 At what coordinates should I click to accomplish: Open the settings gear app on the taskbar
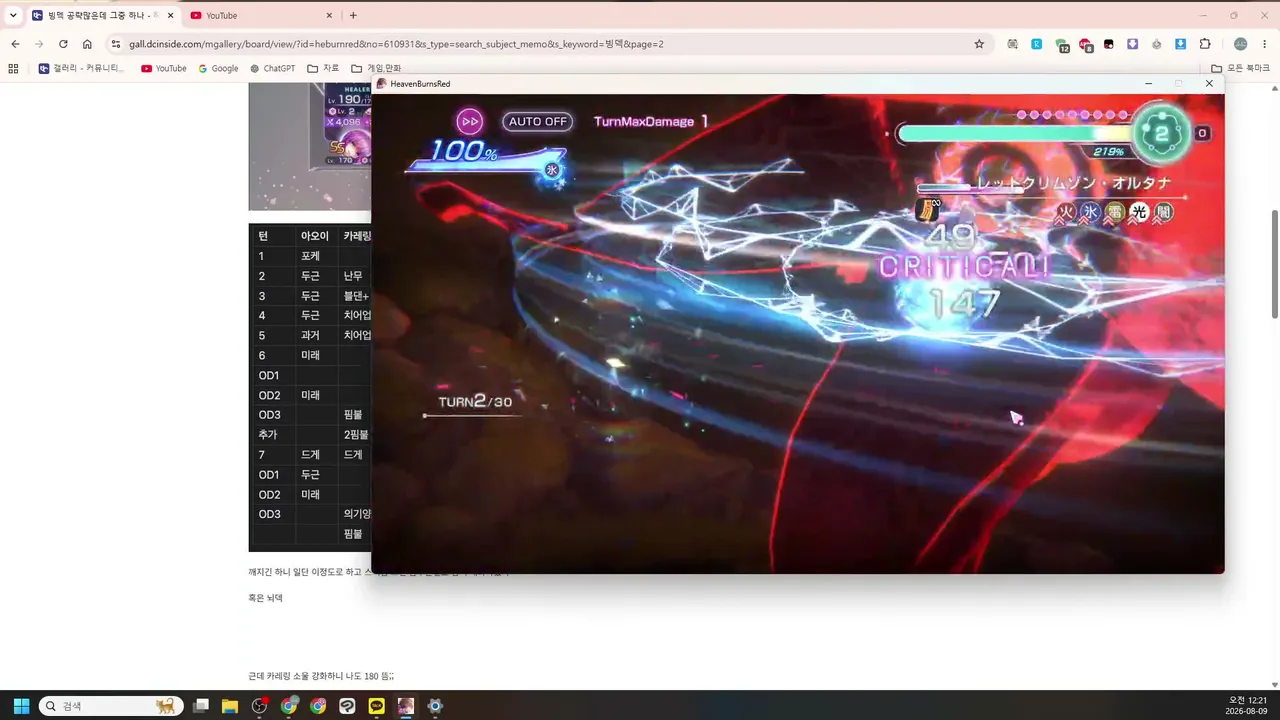[x=435, y=706]
